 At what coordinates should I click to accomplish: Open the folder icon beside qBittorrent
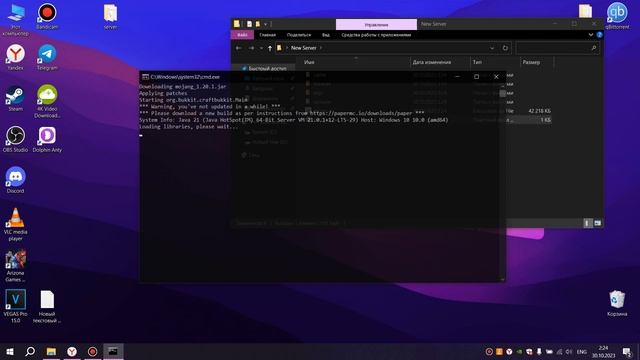(x=585, y=11)
